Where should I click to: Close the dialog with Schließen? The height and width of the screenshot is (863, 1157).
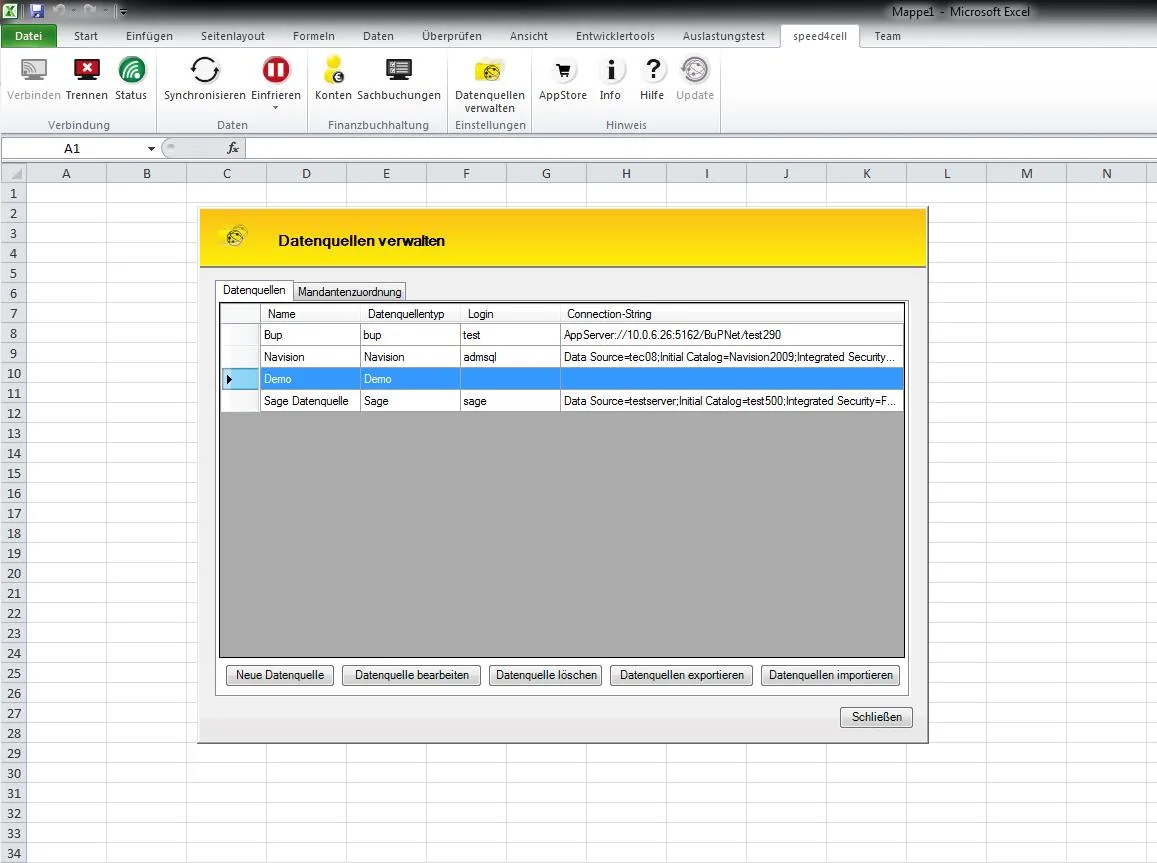877,717
